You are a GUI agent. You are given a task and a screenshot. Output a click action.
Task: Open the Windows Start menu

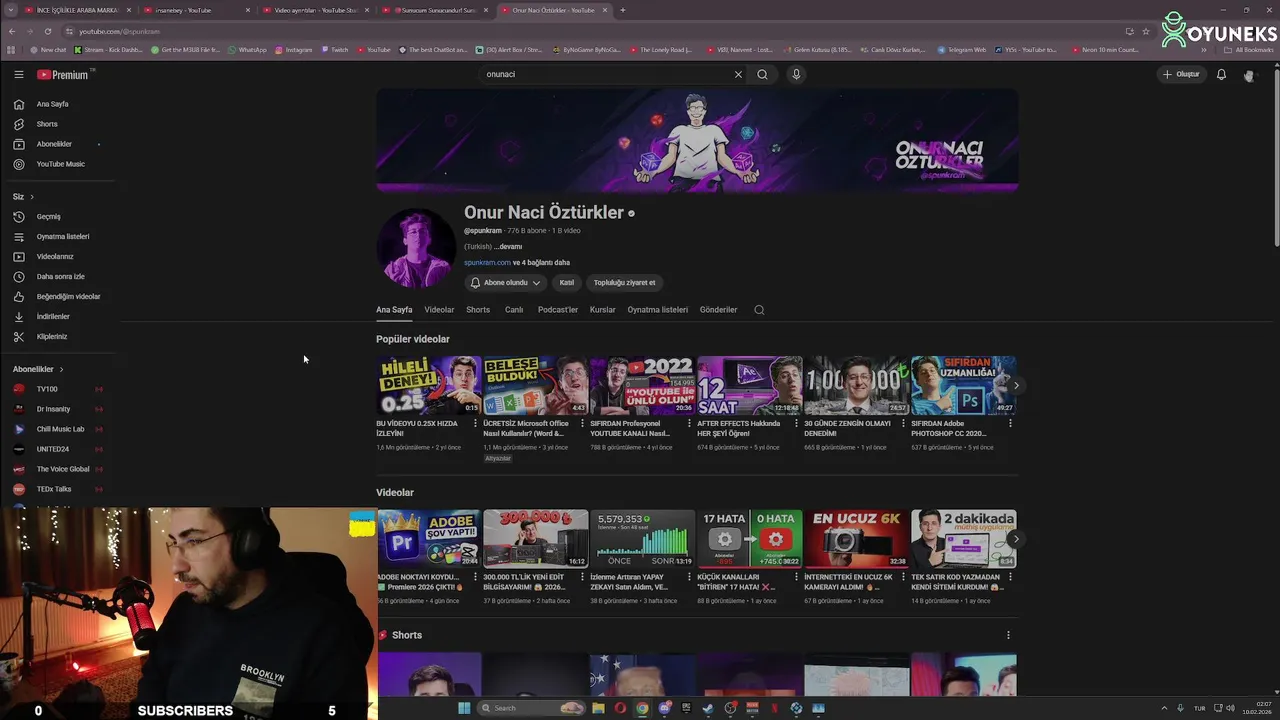click(464, 708)
